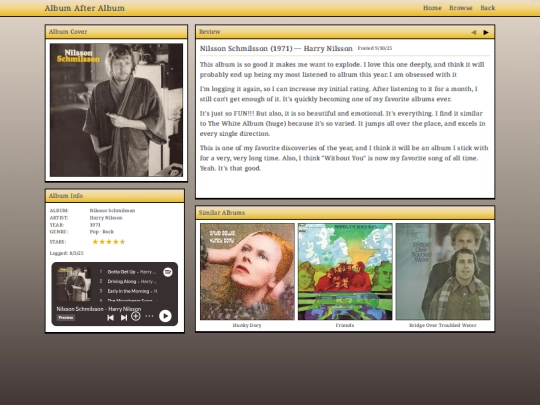Image resolution: width=540 pixels, height=405 pixels.
Task: Go Back via nav link
Action: [488, 8]
